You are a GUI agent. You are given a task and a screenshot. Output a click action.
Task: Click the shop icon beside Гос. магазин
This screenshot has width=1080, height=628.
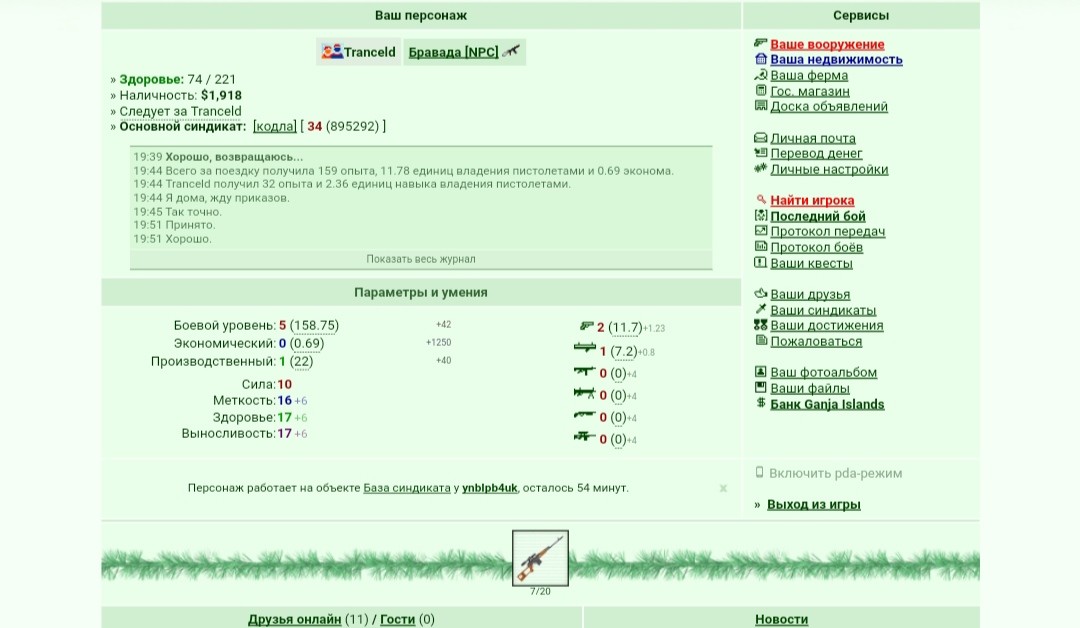[760, 90]
